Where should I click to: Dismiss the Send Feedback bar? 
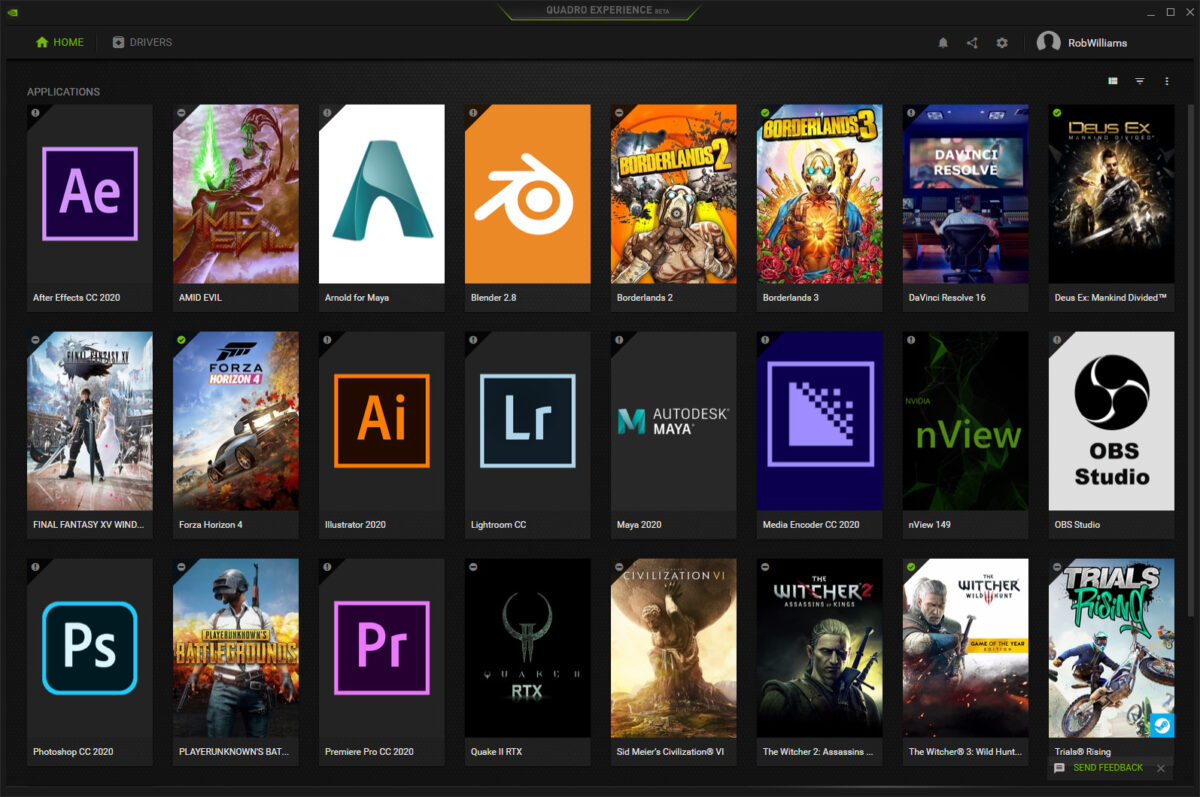coord(1160,768)
